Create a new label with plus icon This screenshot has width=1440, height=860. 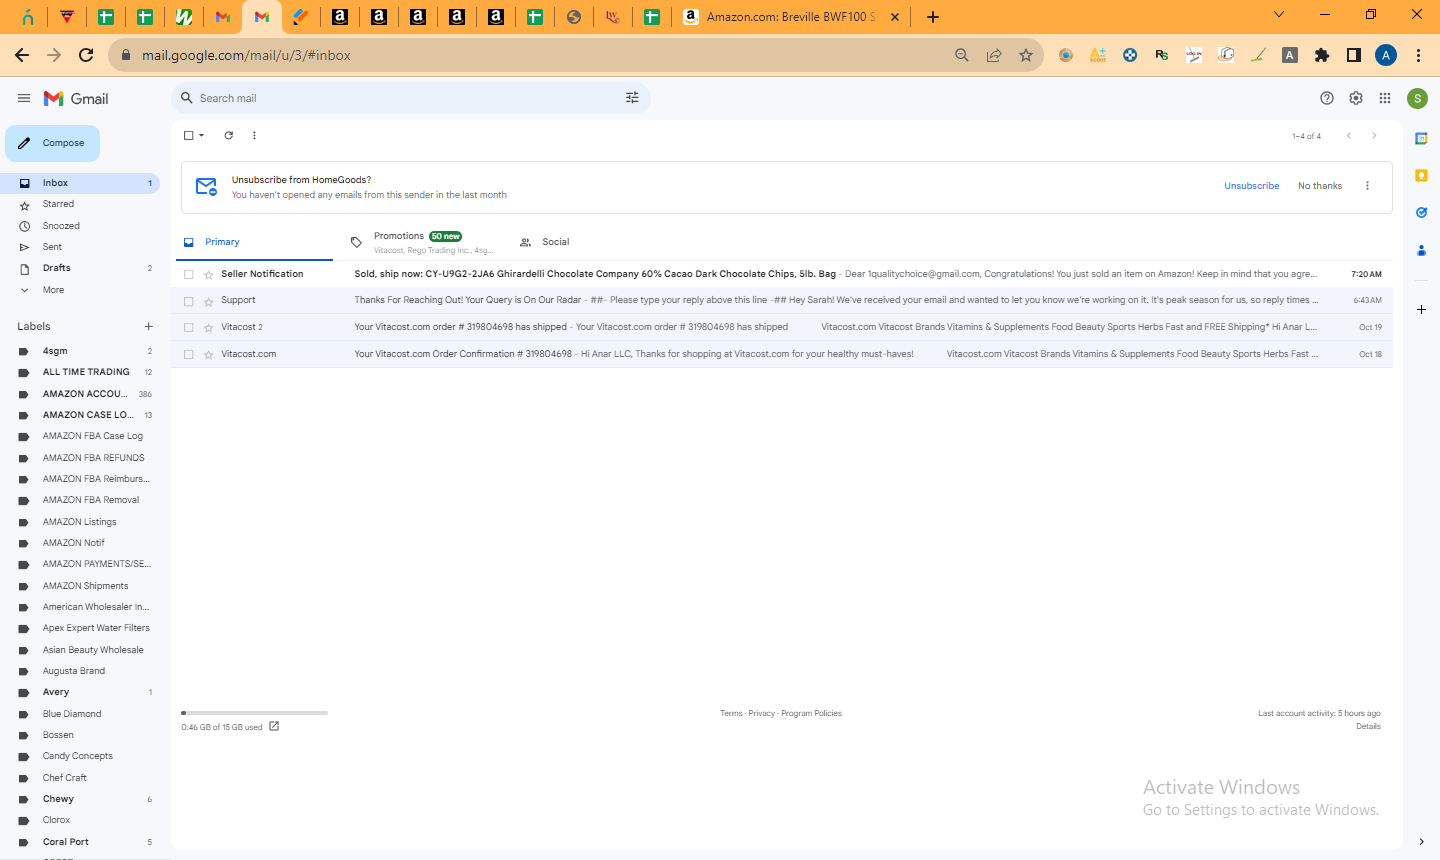click(149, 326)
